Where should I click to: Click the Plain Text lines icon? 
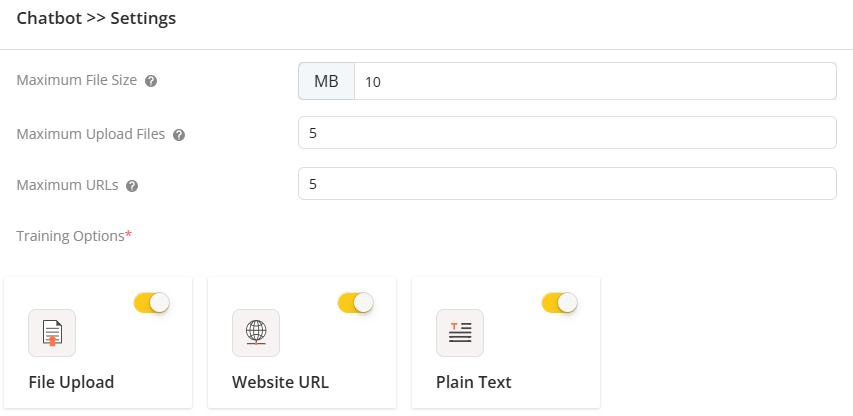click(x=460, y=333)
